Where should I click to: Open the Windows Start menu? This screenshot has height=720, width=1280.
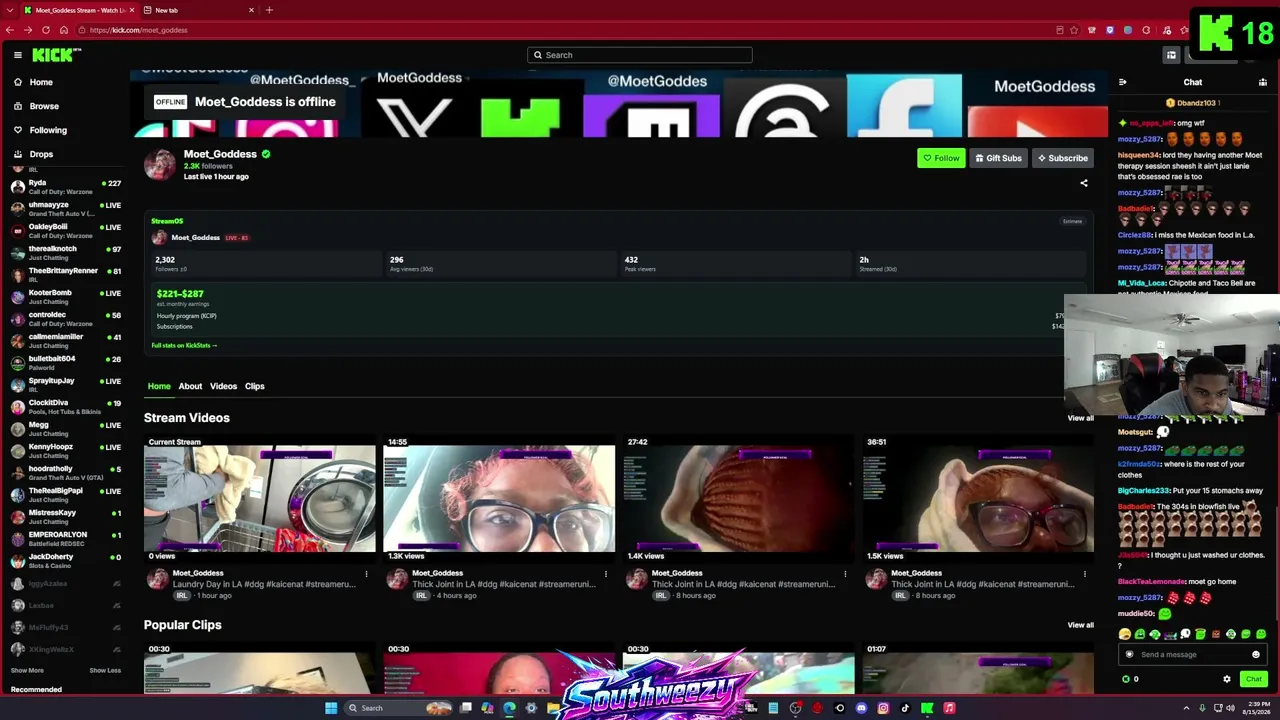tap(331, 708)
